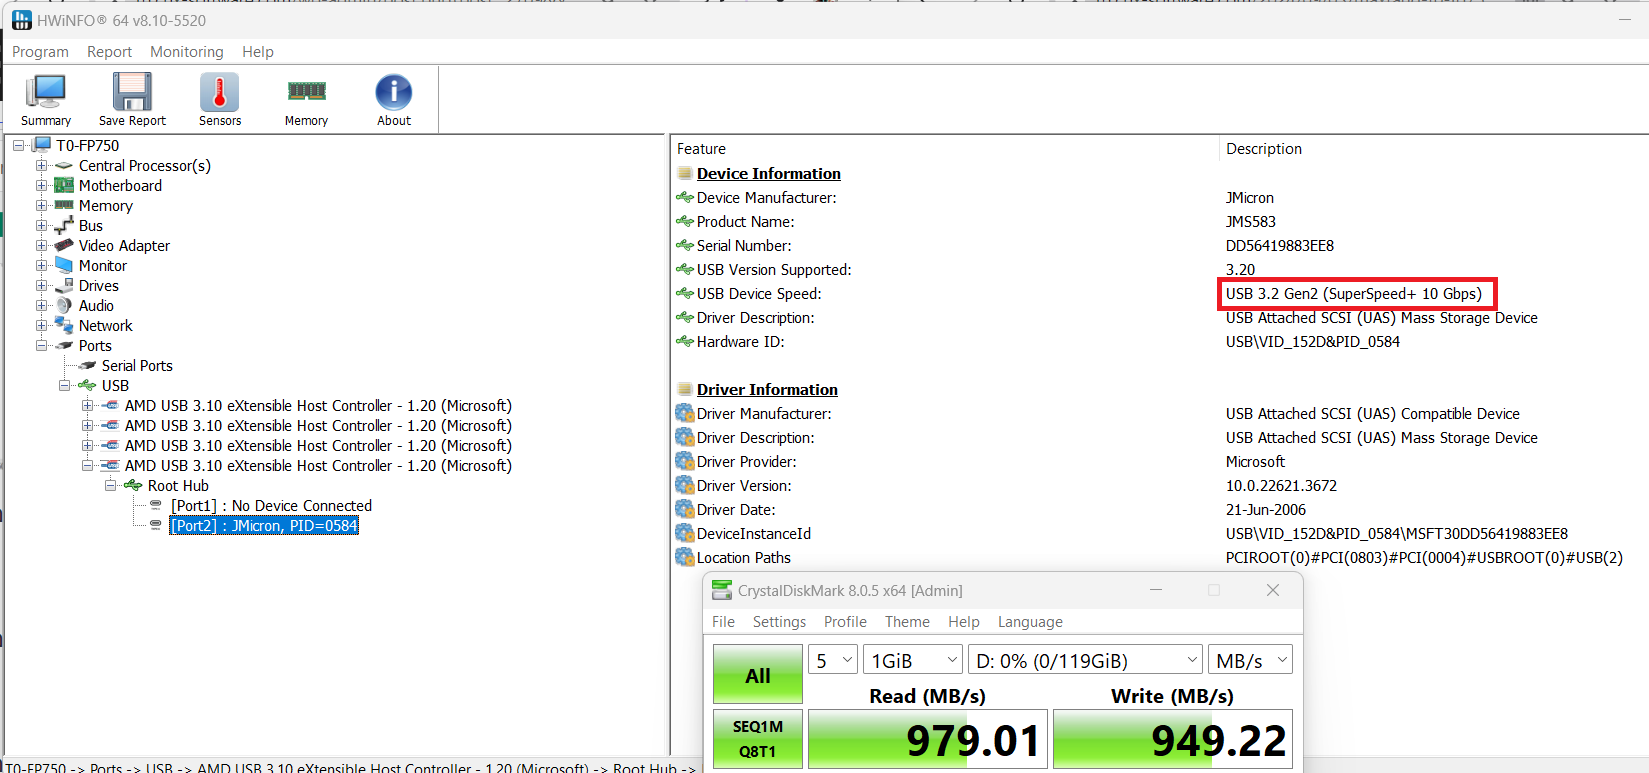Click the Driver Manufacturer gear icon
Image resolution: width=1649 pixels, height=773 pixels.
[684, 413]
